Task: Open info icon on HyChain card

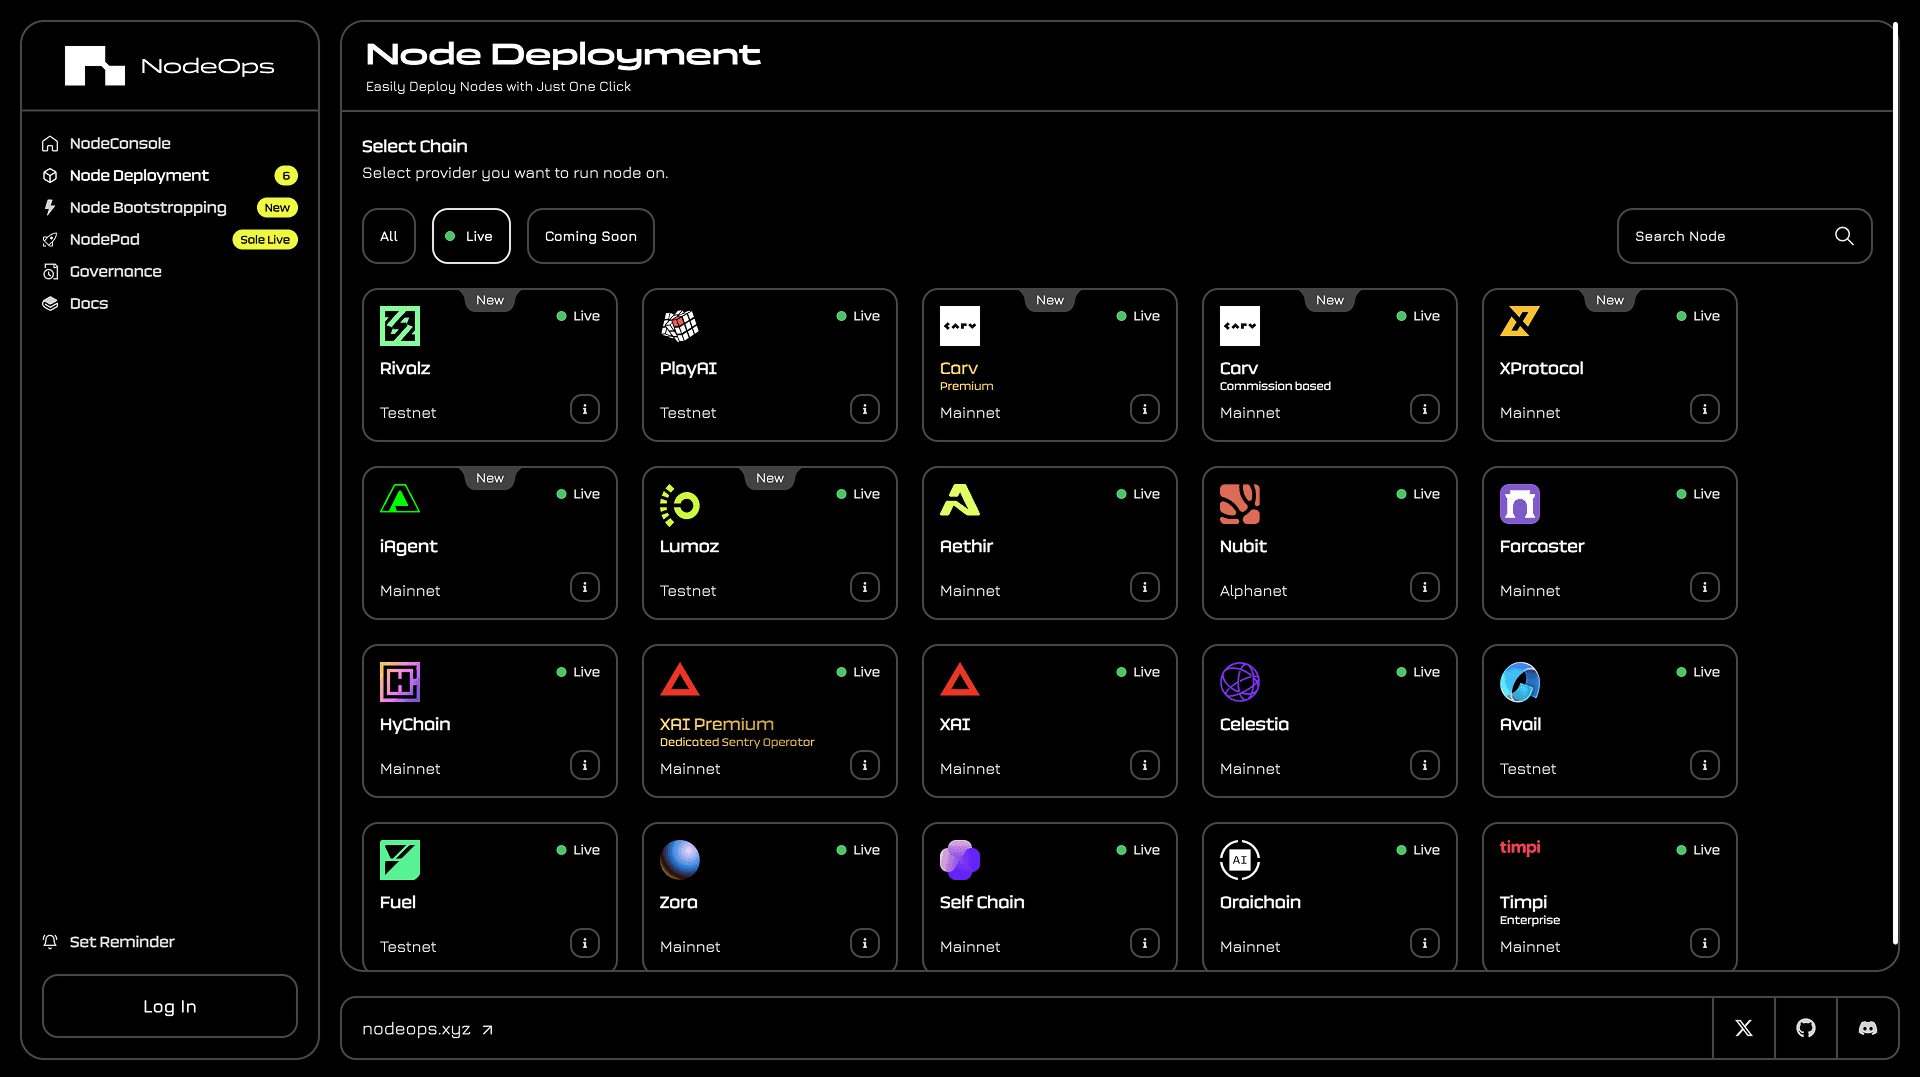Action: click(585, 765)
